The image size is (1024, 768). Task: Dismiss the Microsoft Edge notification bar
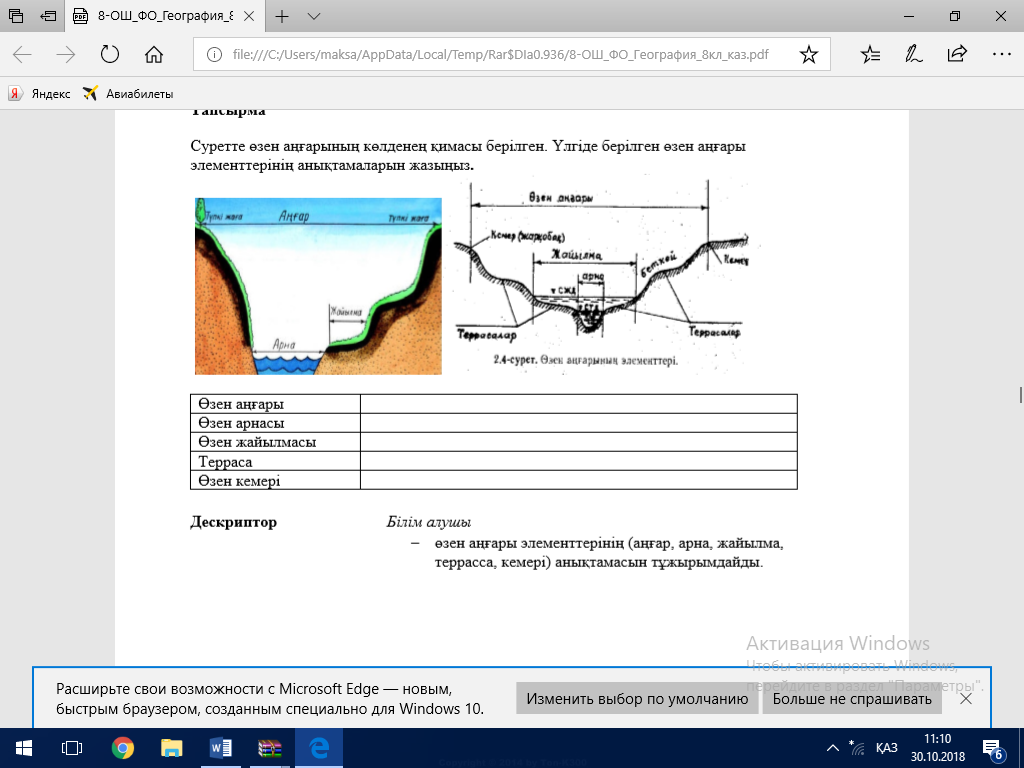(966, 699)
